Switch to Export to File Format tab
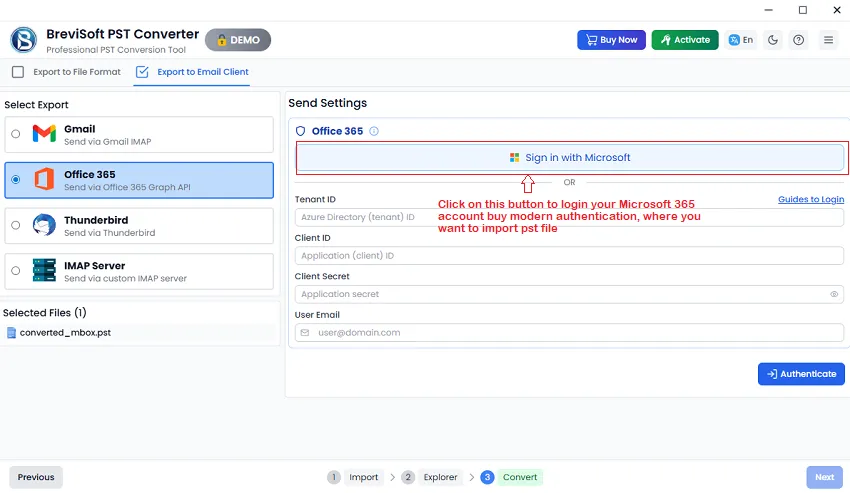850x493 pixels. (x=66, y=72)
